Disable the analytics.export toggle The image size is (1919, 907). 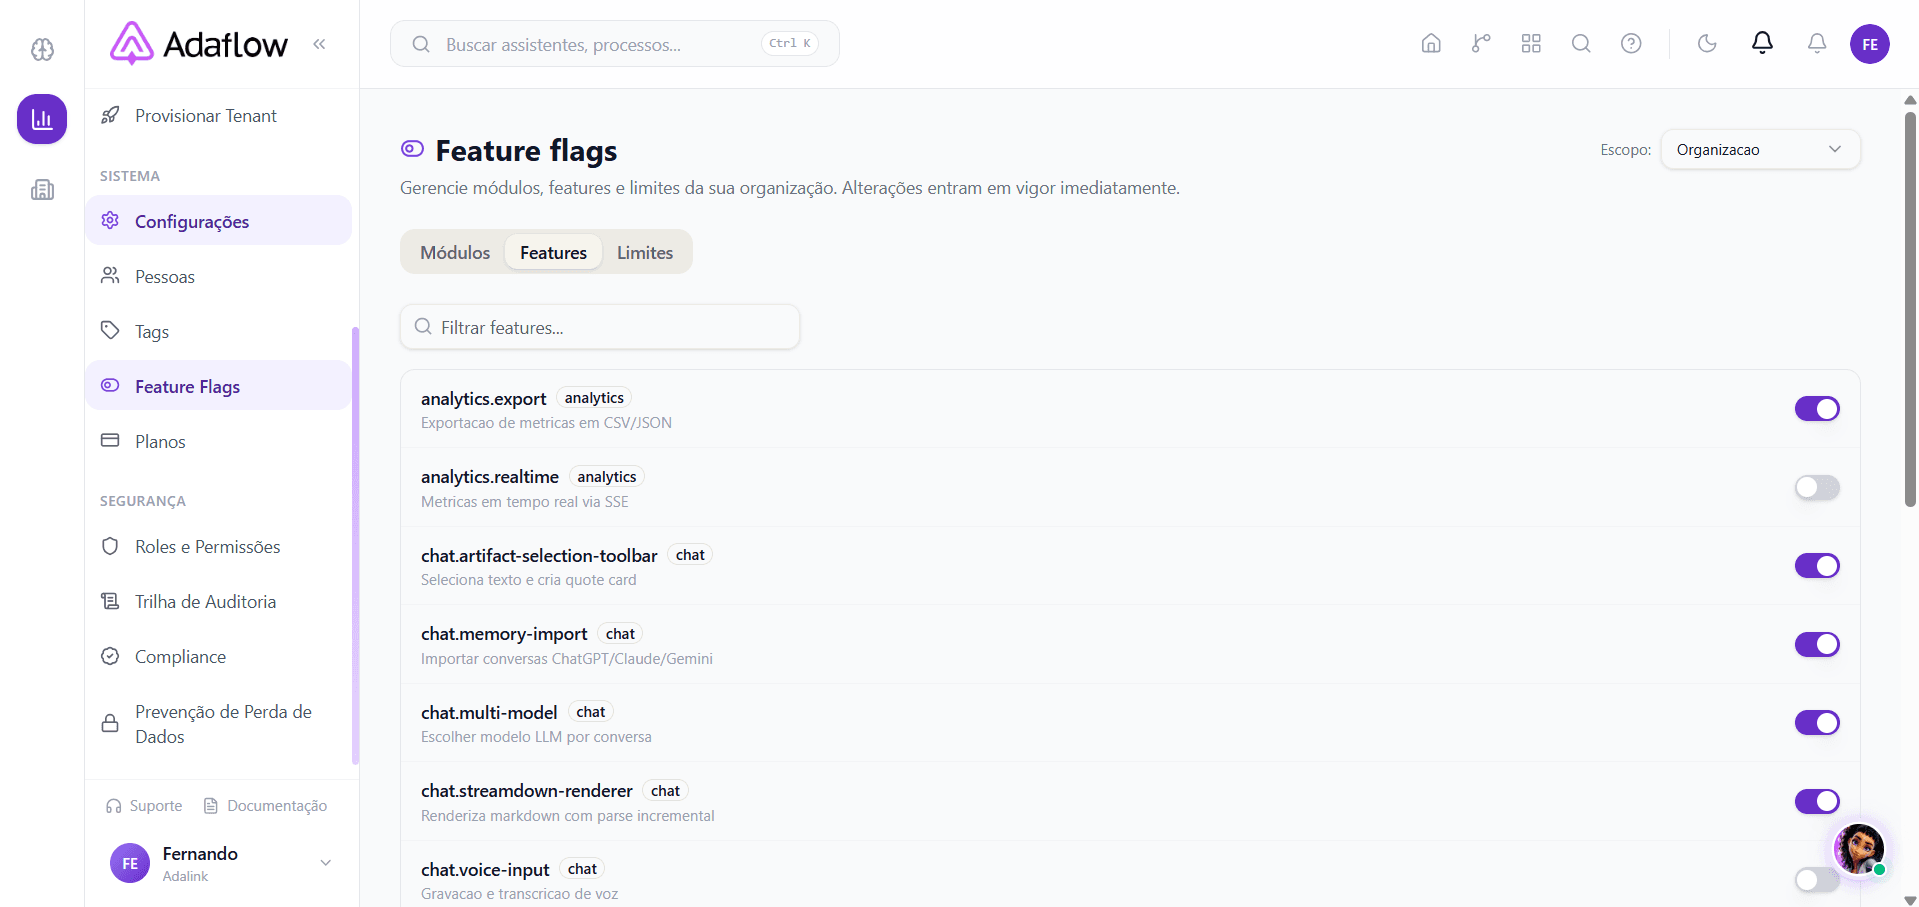tap(1817, 408)
